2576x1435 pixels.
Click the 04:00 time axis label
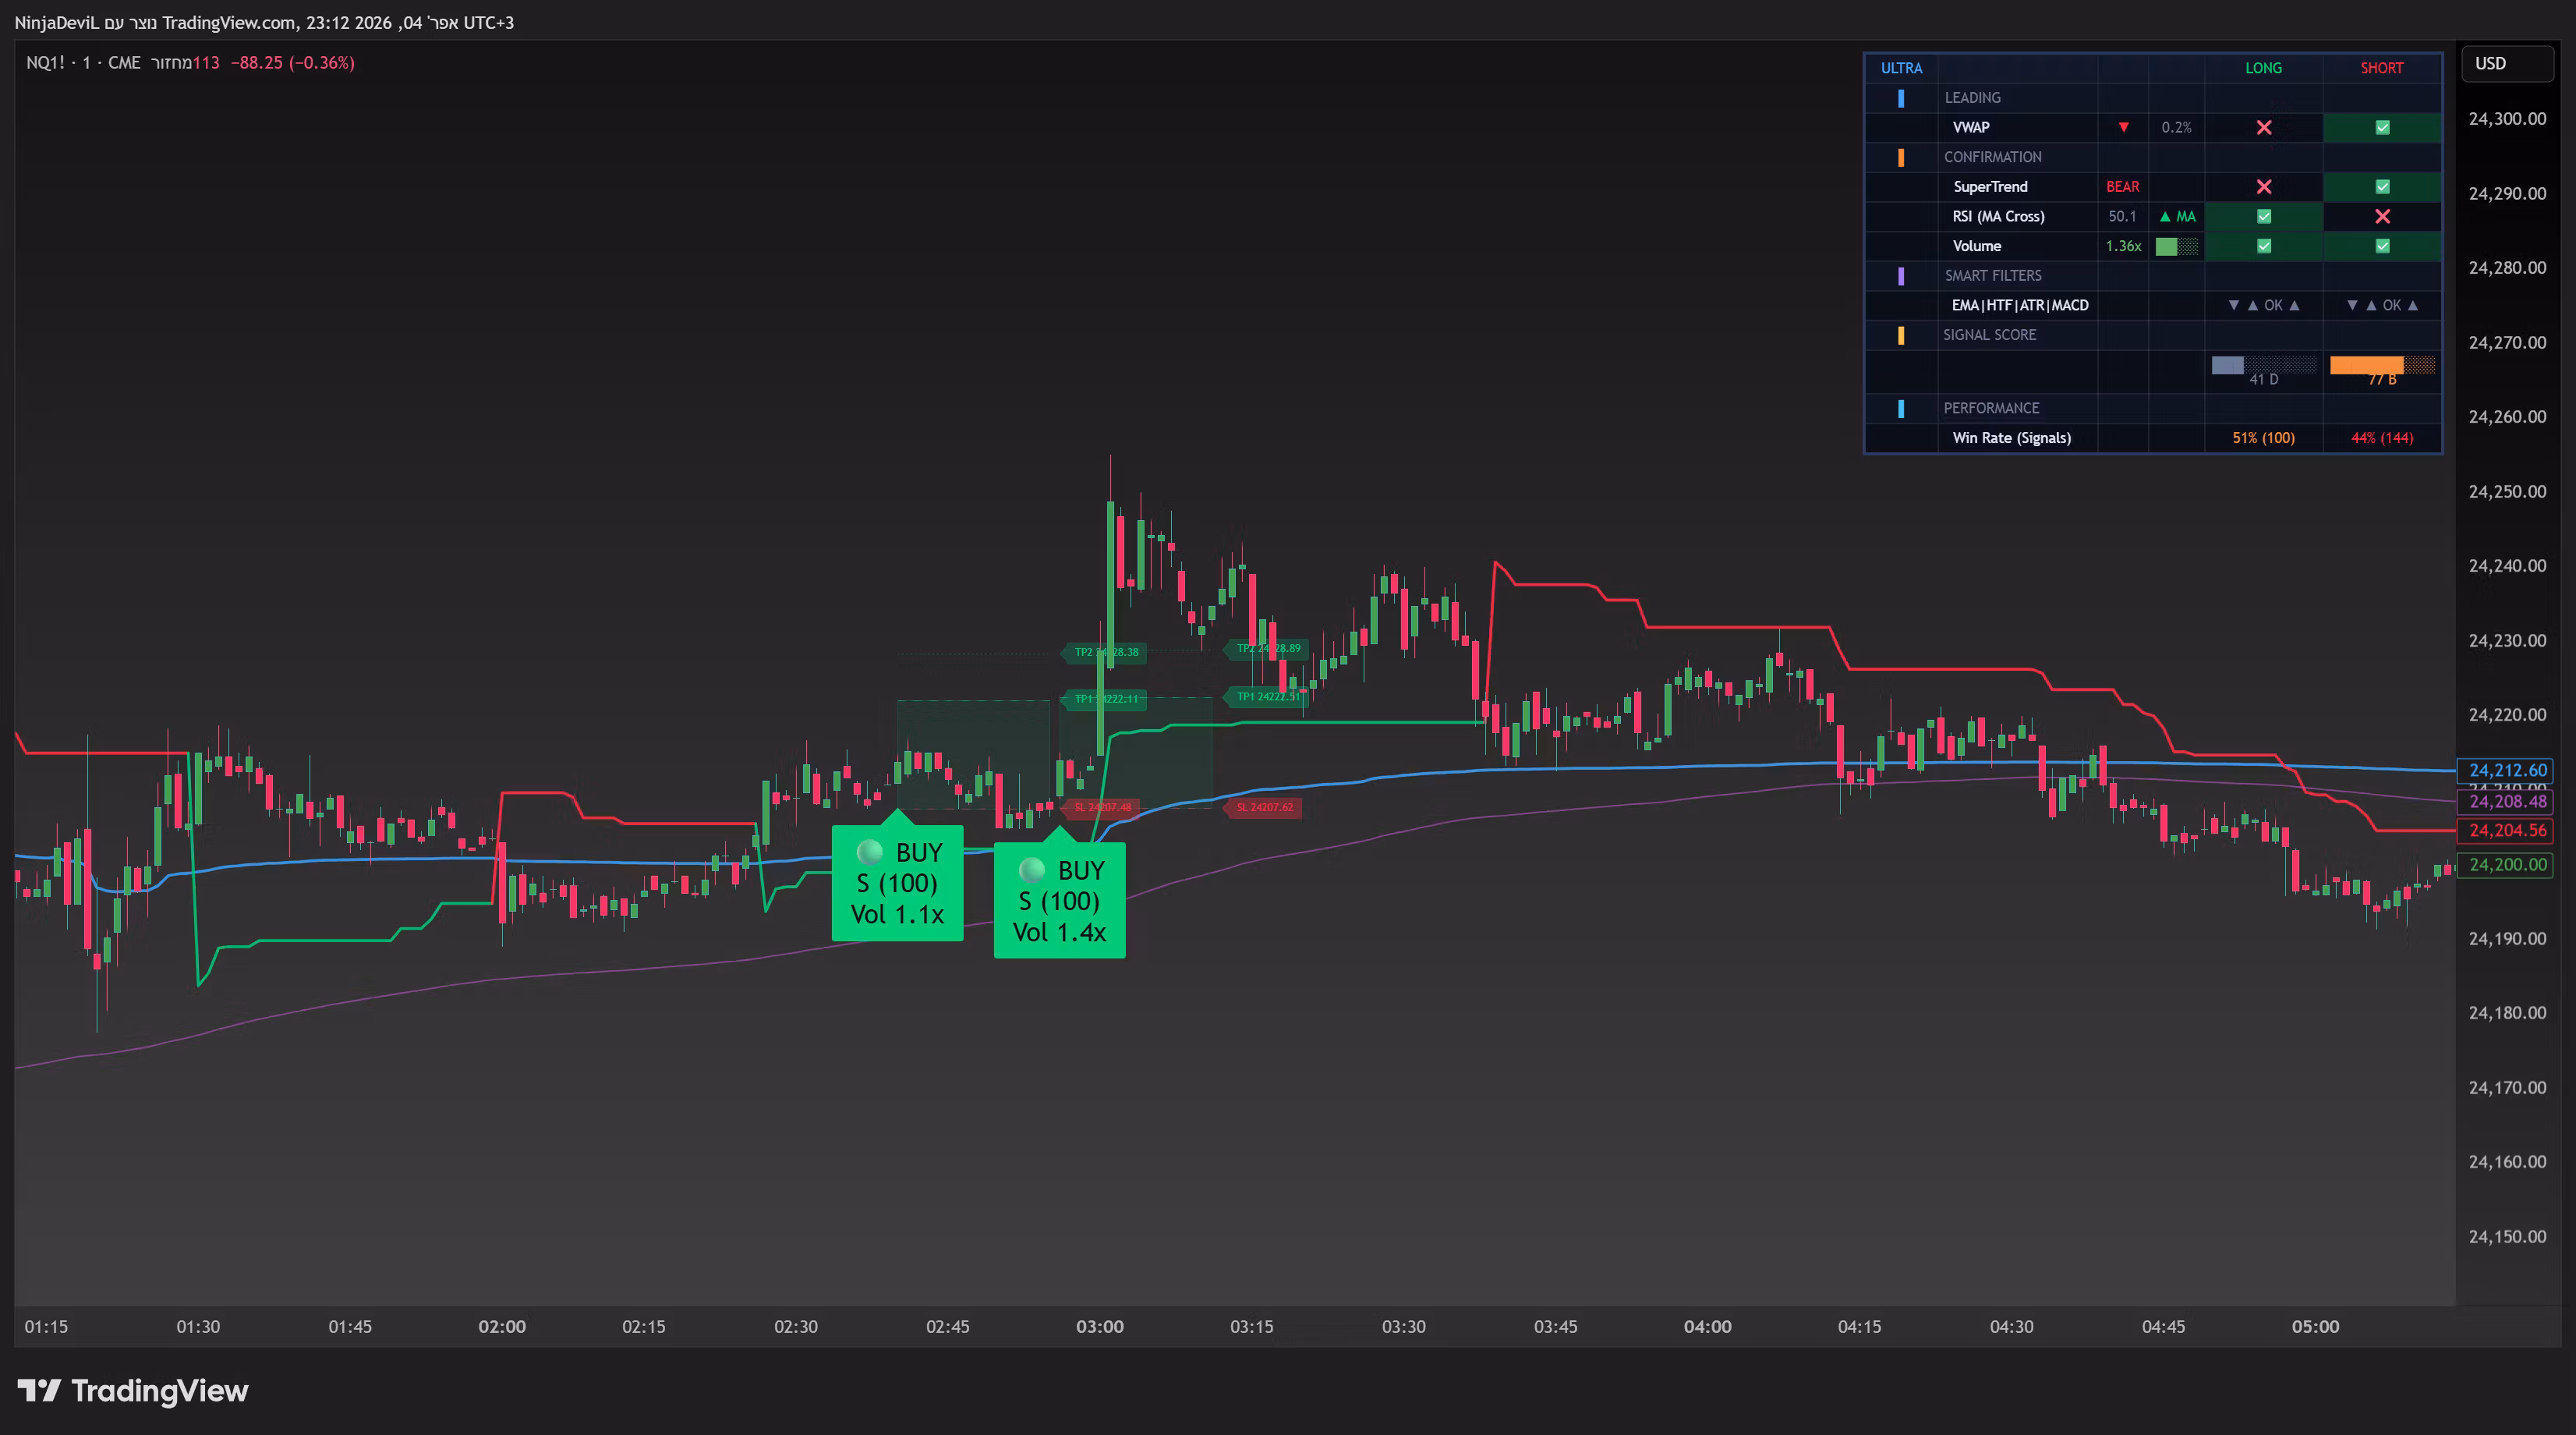point(1707,1327)
